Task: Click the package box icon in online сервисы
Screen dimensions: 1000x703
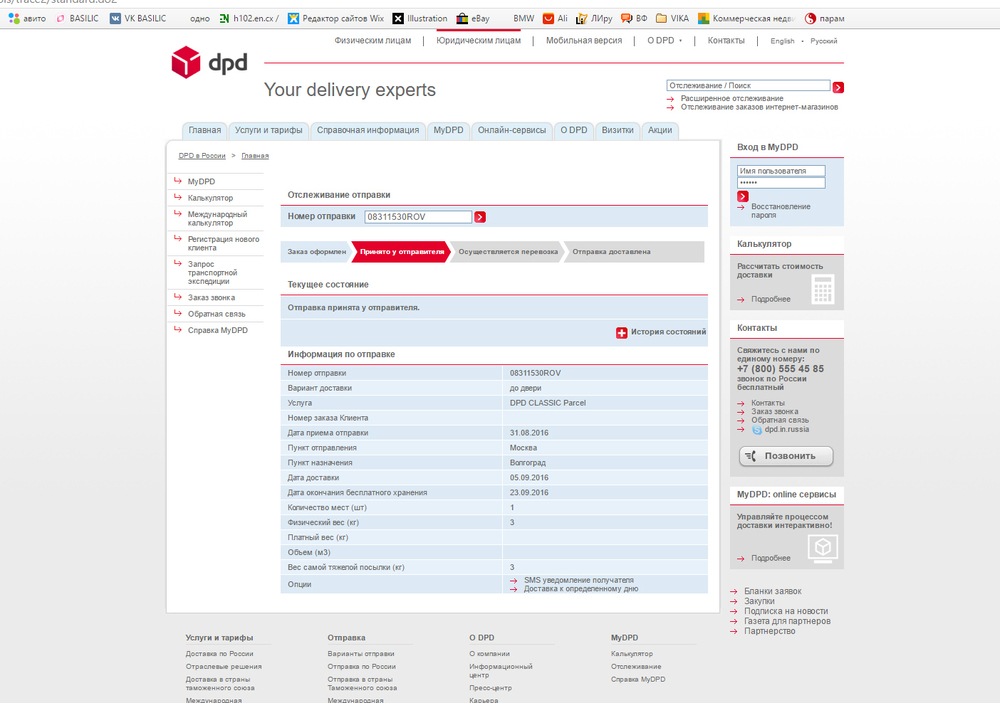Action: coord(822,547)
